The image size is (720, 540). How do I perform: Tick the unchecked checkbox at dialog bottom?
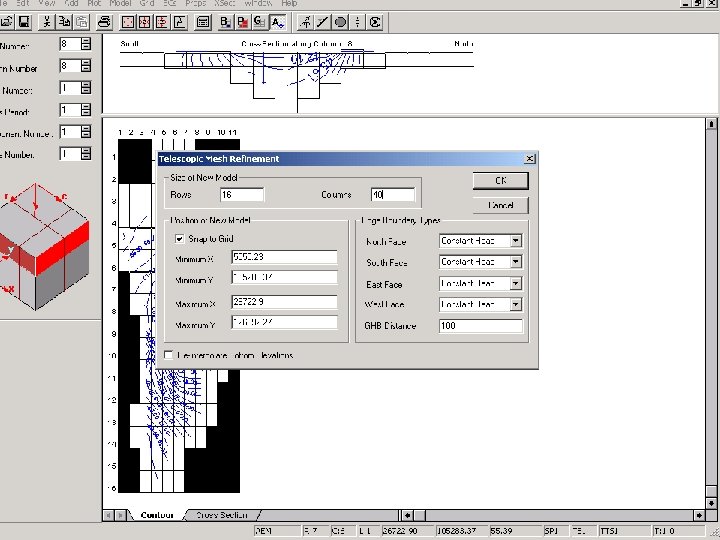click(x=169, y=355)
